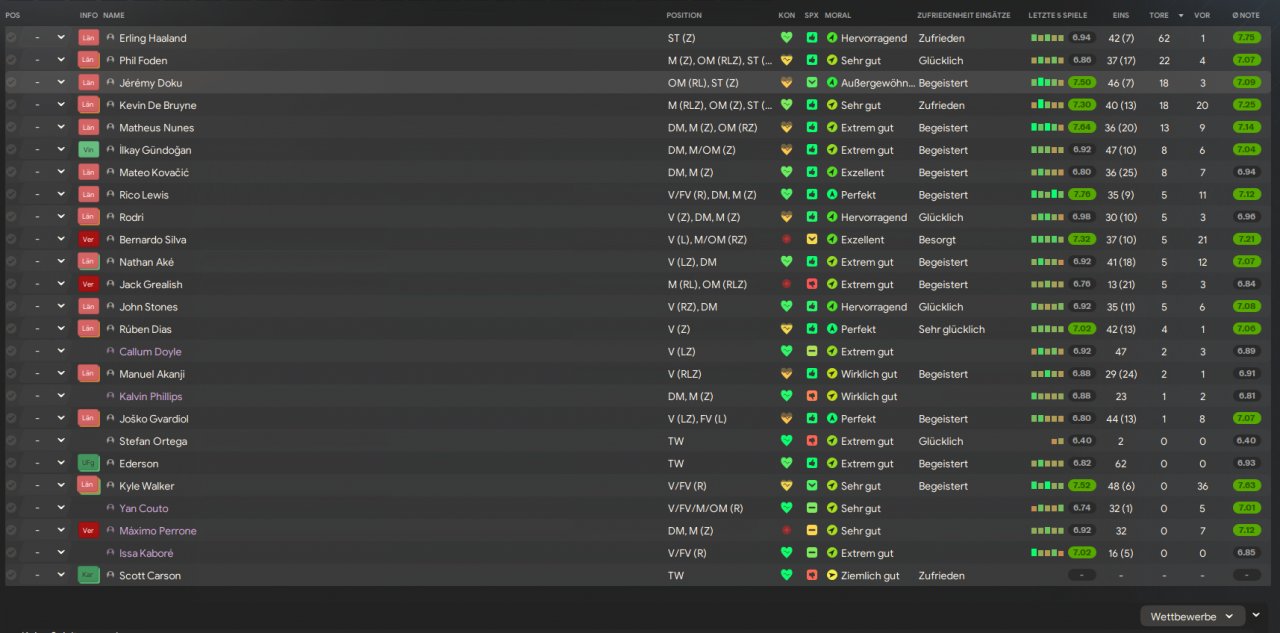Sort by the MORAL column header
This screenshot has height=633, width=1280.
837,15
